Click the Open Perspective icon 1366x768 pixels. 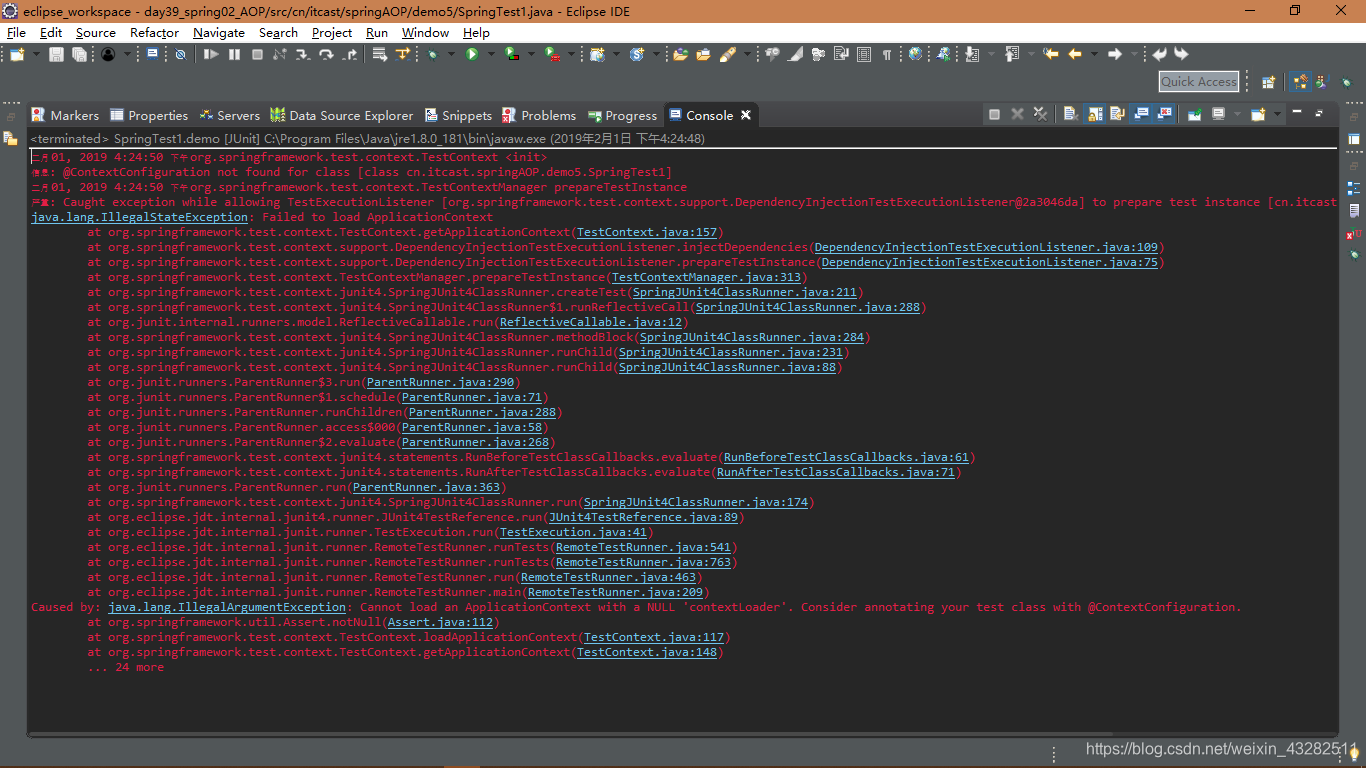pos(1268,82)
